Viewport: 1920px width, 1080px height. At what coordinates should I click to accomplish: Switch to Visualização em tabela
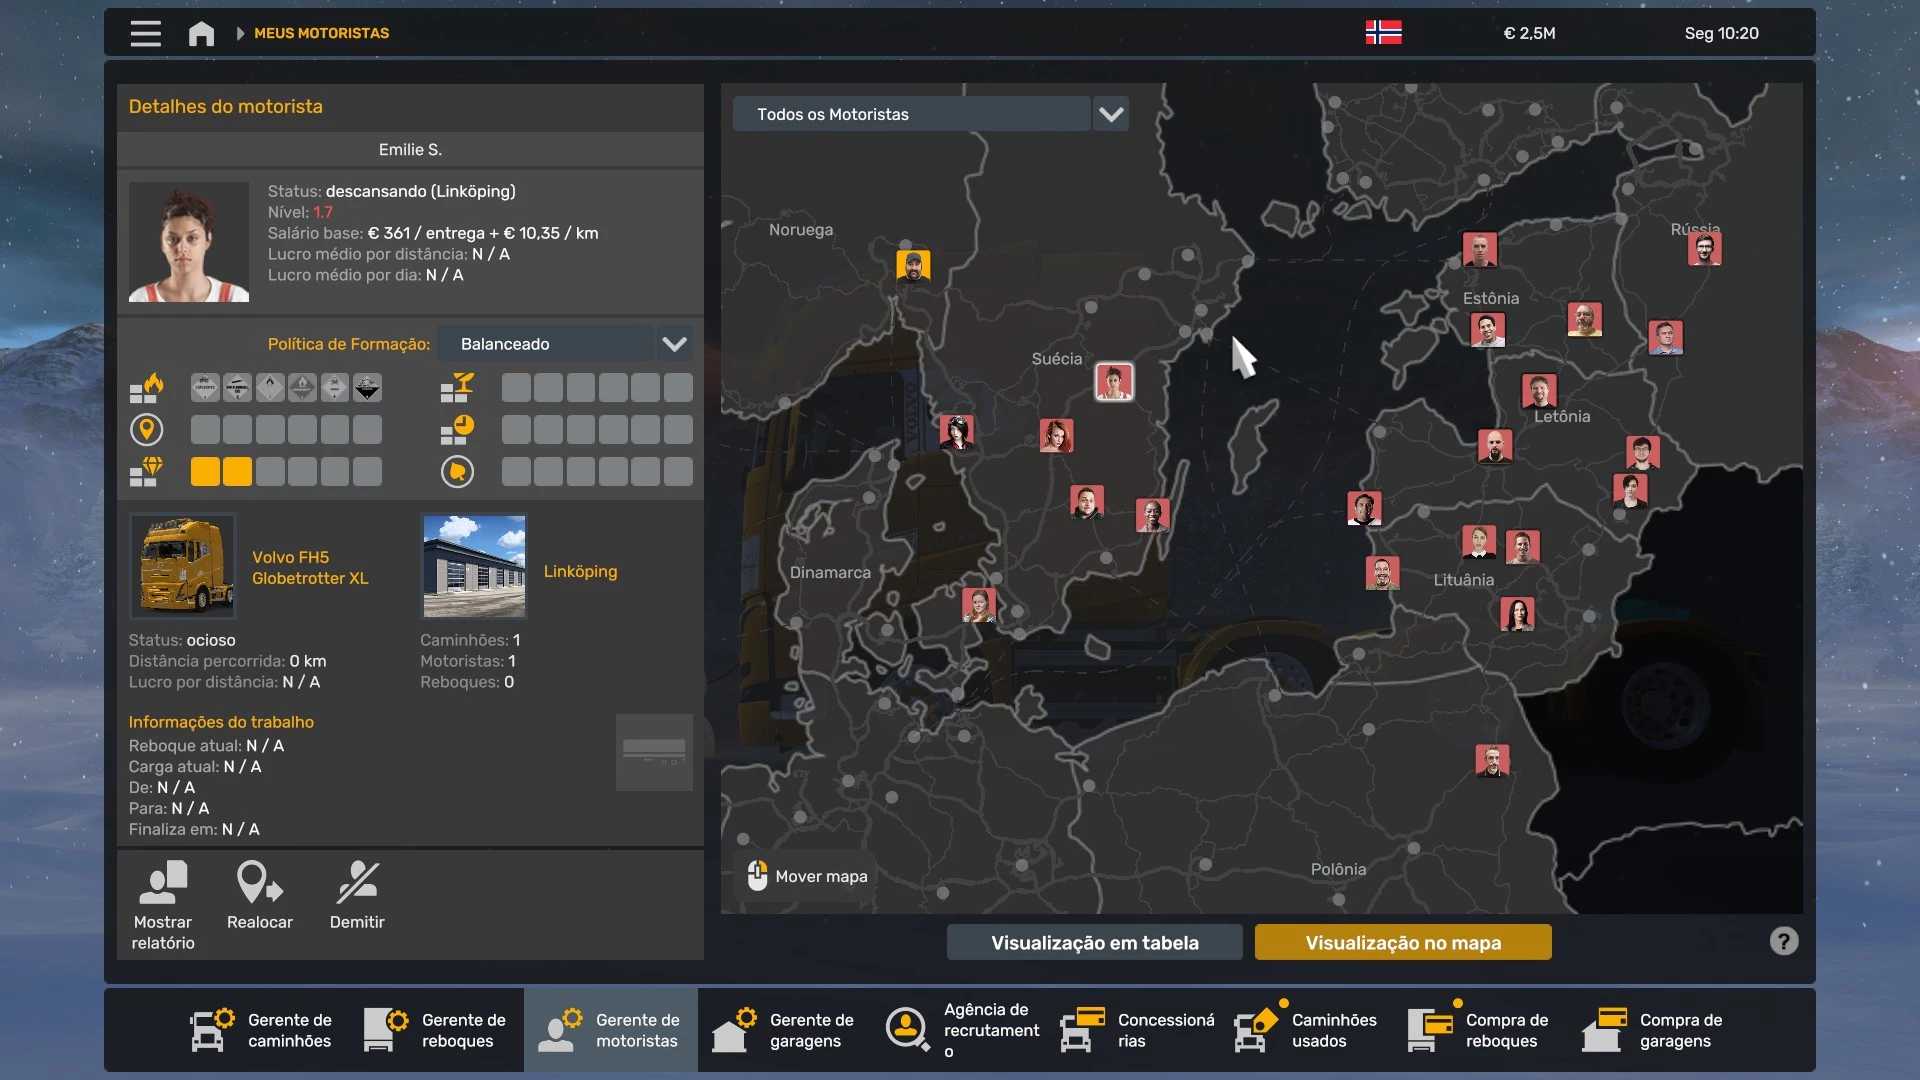click(x=1094, y=942)
